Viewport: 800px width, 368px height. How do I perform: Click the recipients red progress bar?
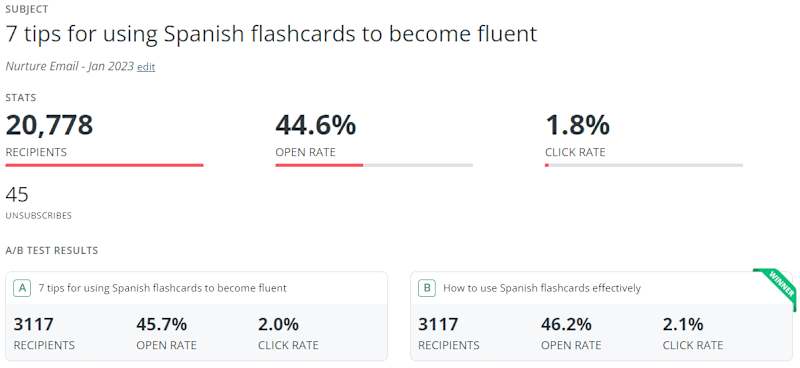point(105,165)
